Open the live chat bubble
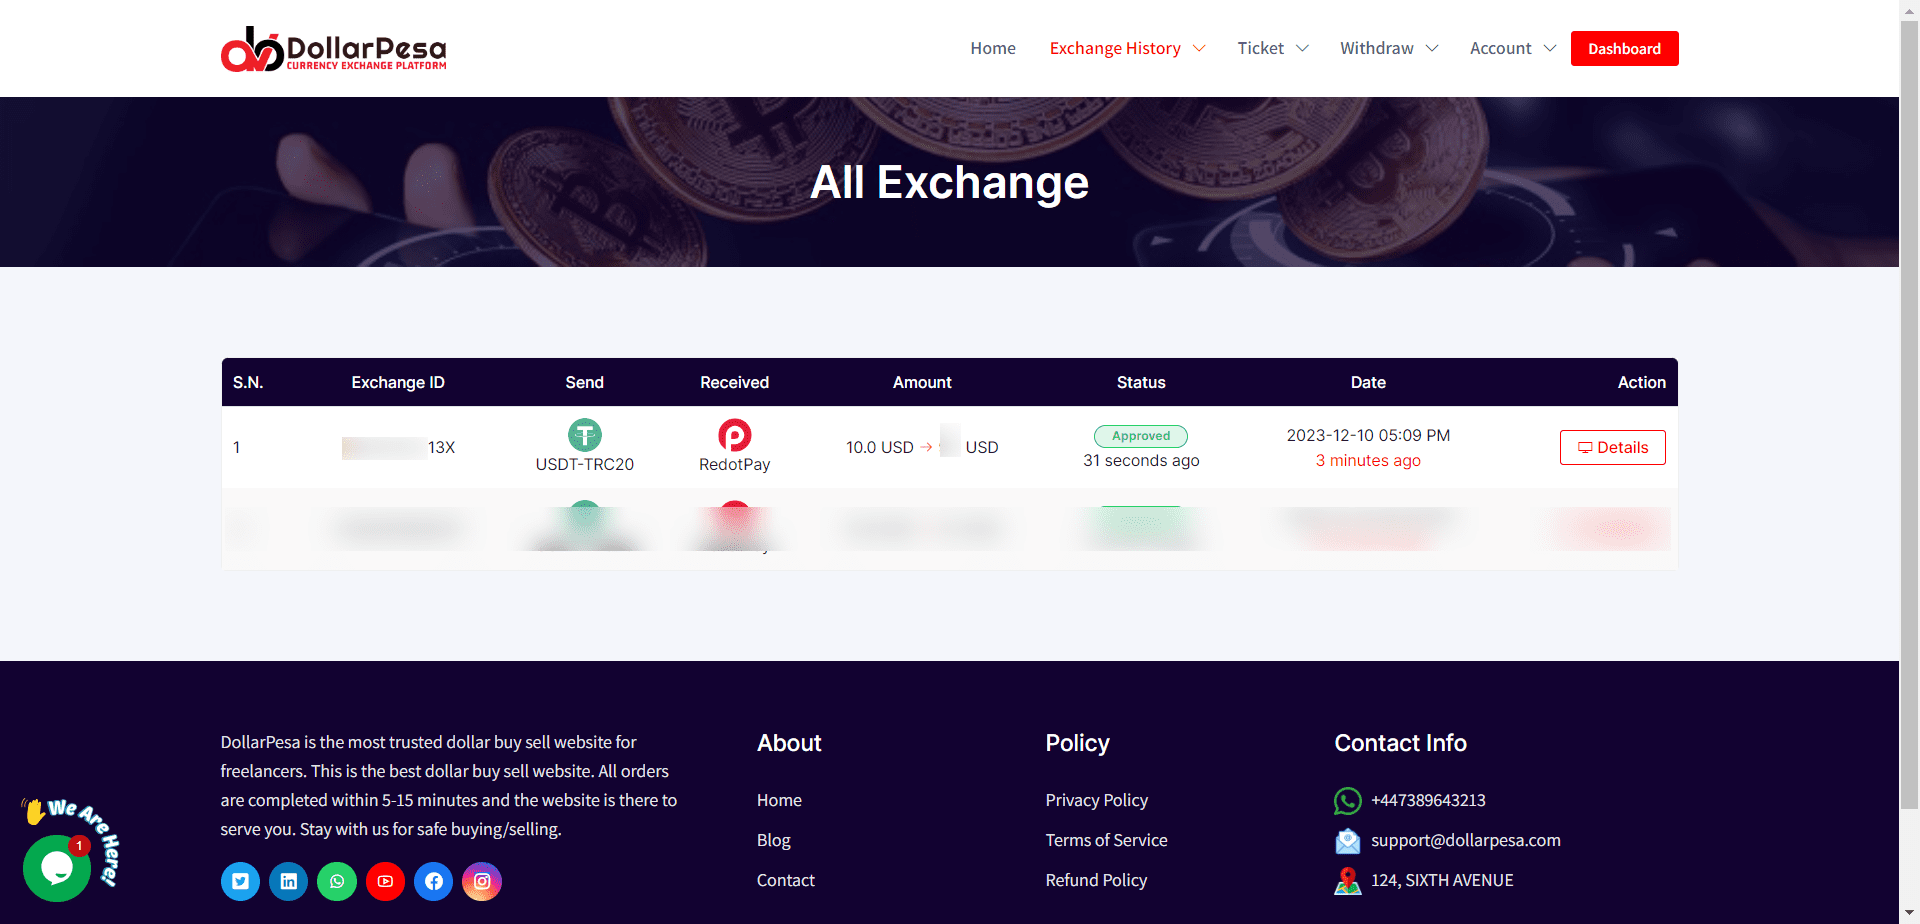Screen dimensions: 1920x924 coord(57,868)
